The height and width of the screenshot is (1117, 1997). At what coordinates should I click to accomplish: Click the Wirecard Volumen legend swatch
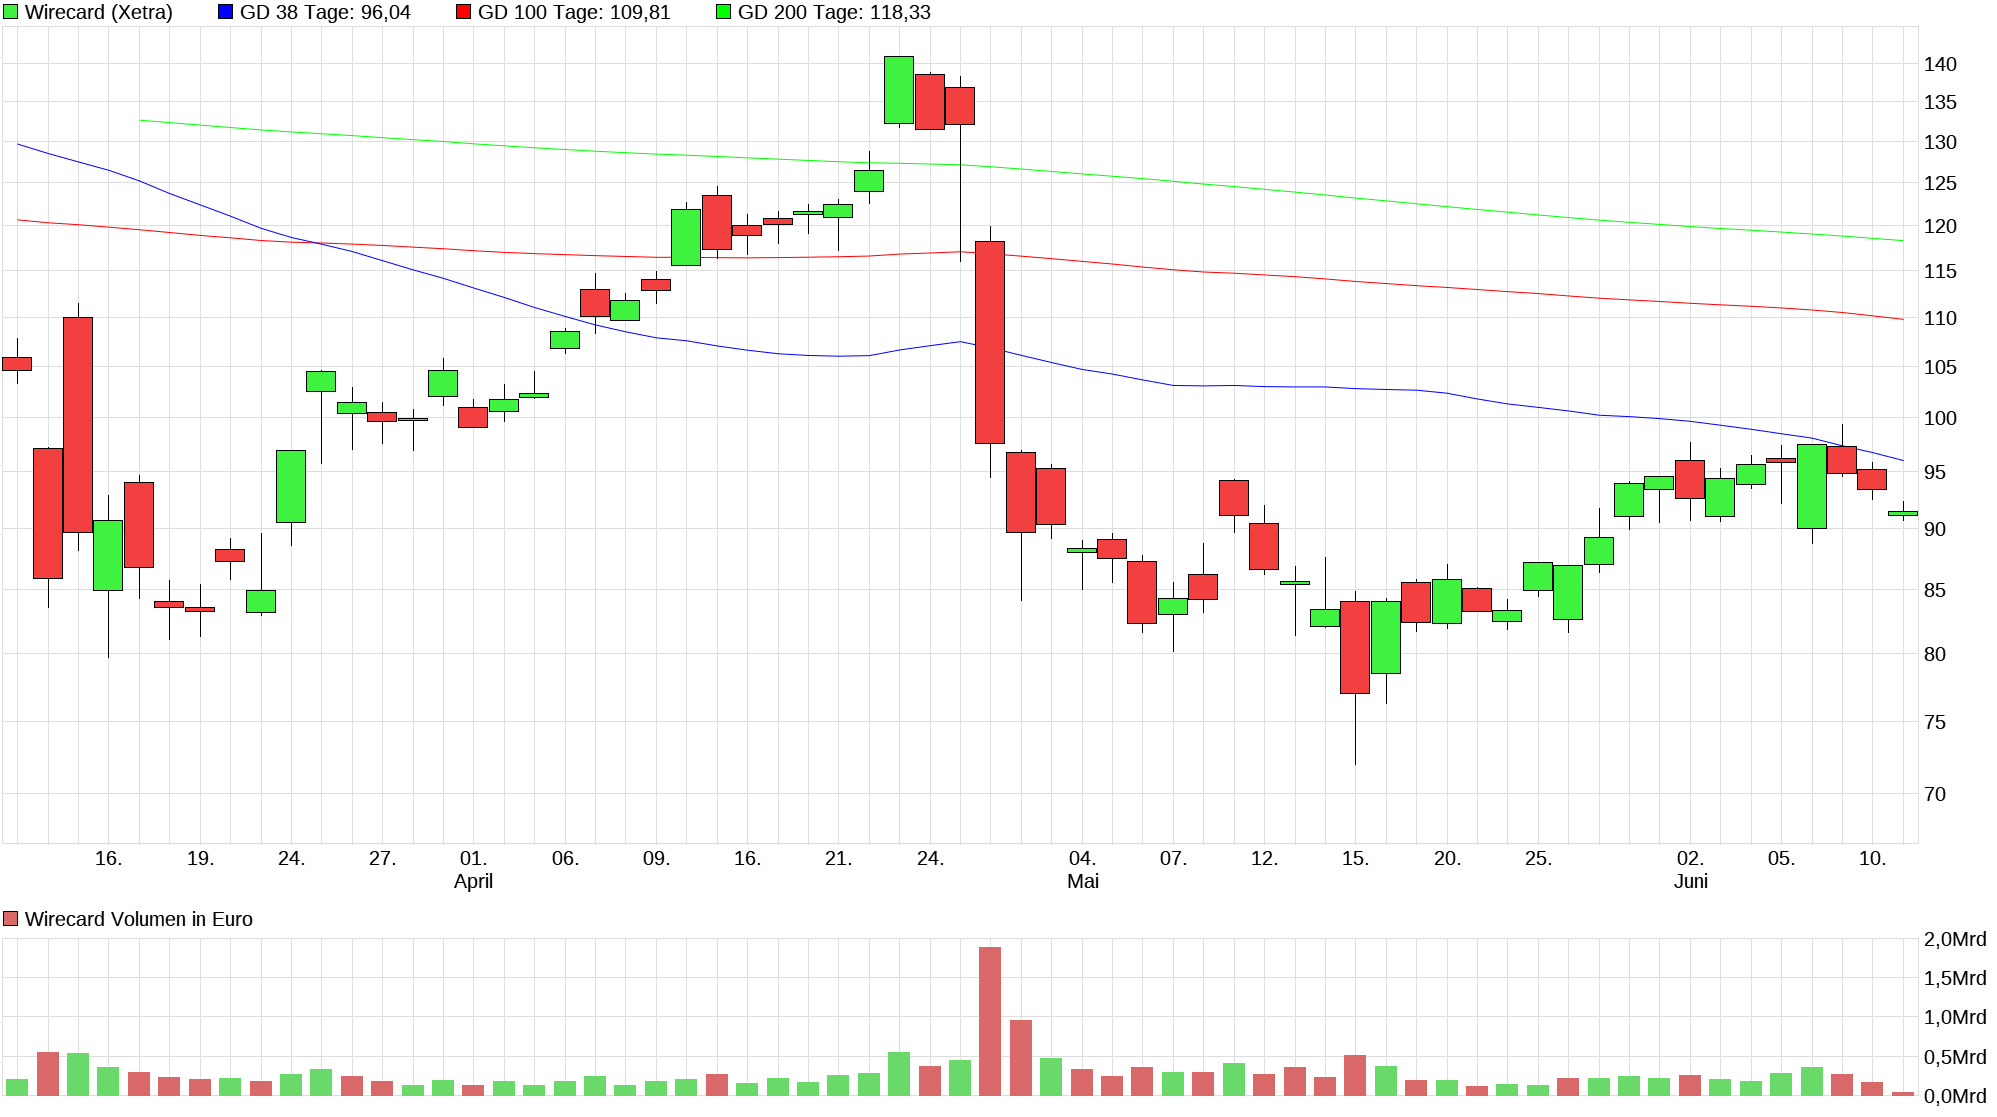11,919
